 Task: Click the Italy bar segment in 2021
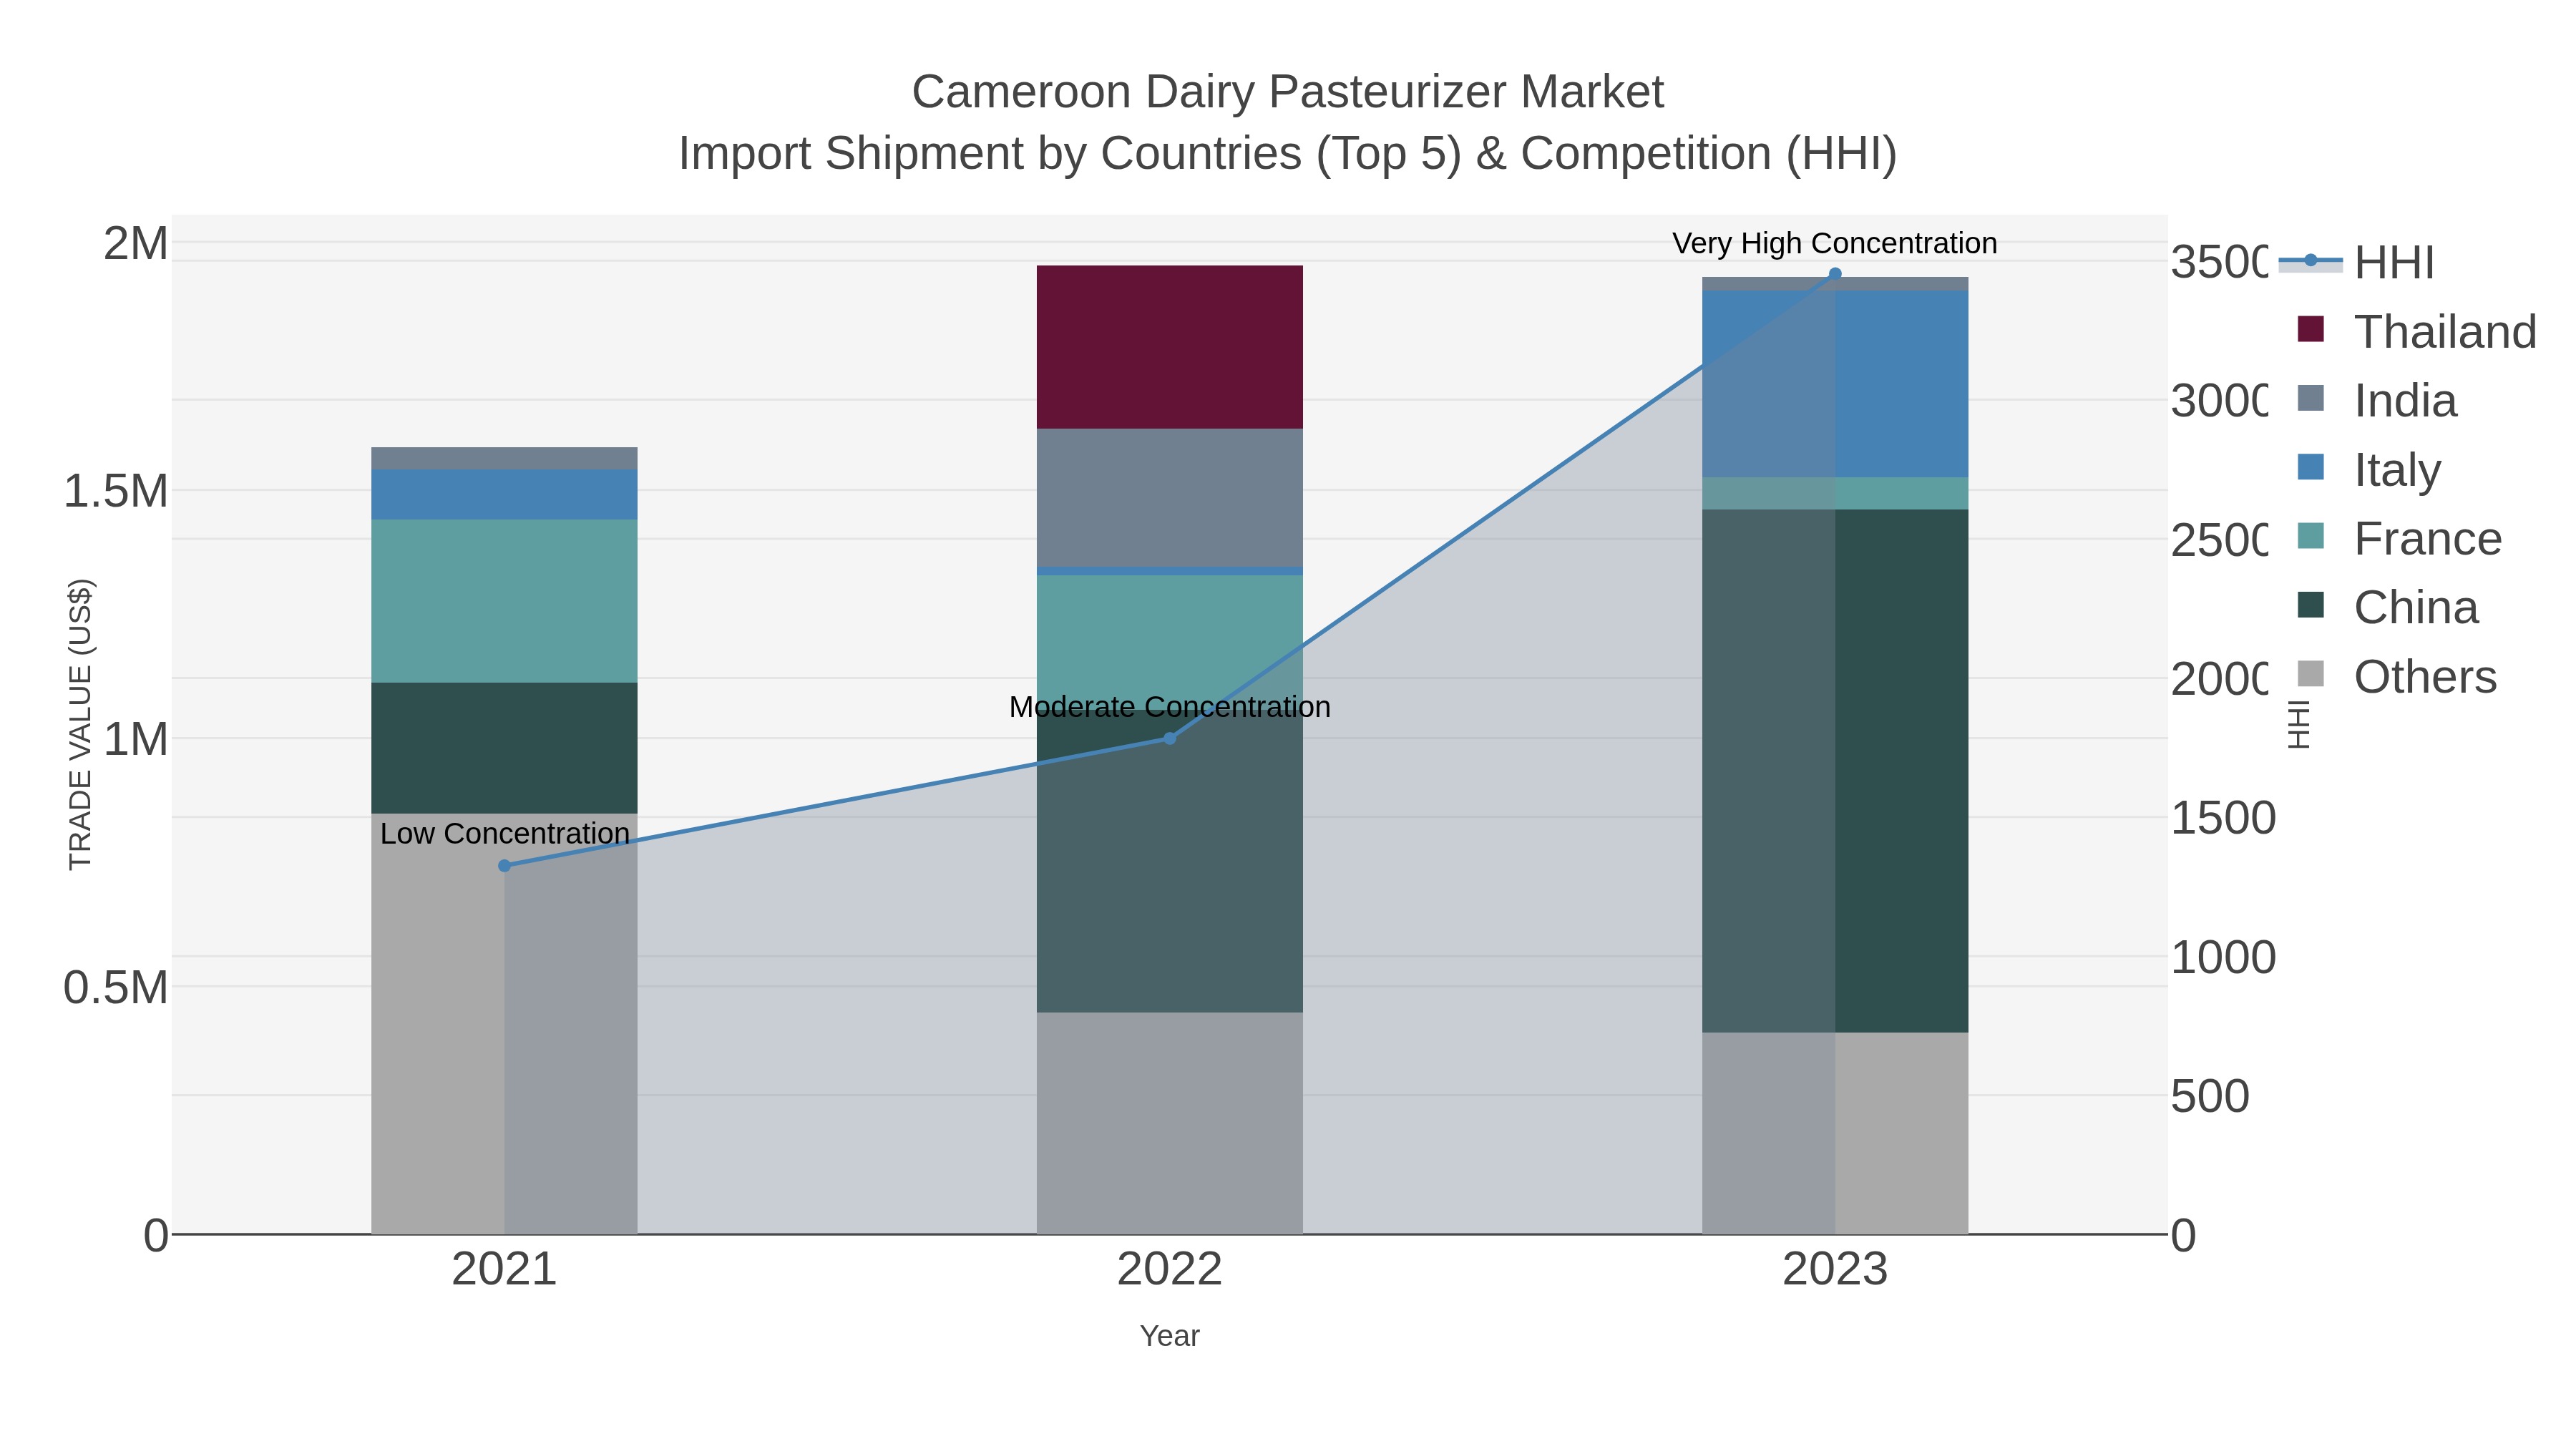click(504, 495)
